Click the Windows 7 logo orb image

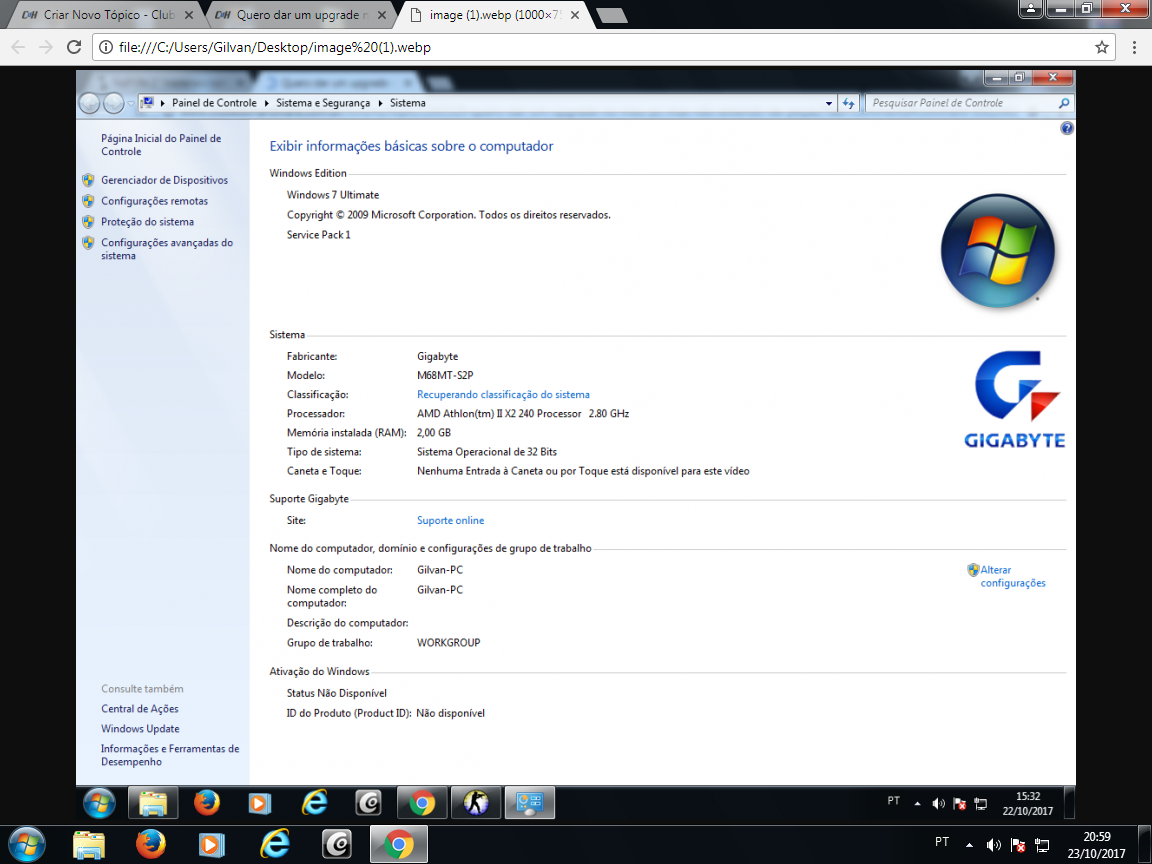[x=998, y=251]
